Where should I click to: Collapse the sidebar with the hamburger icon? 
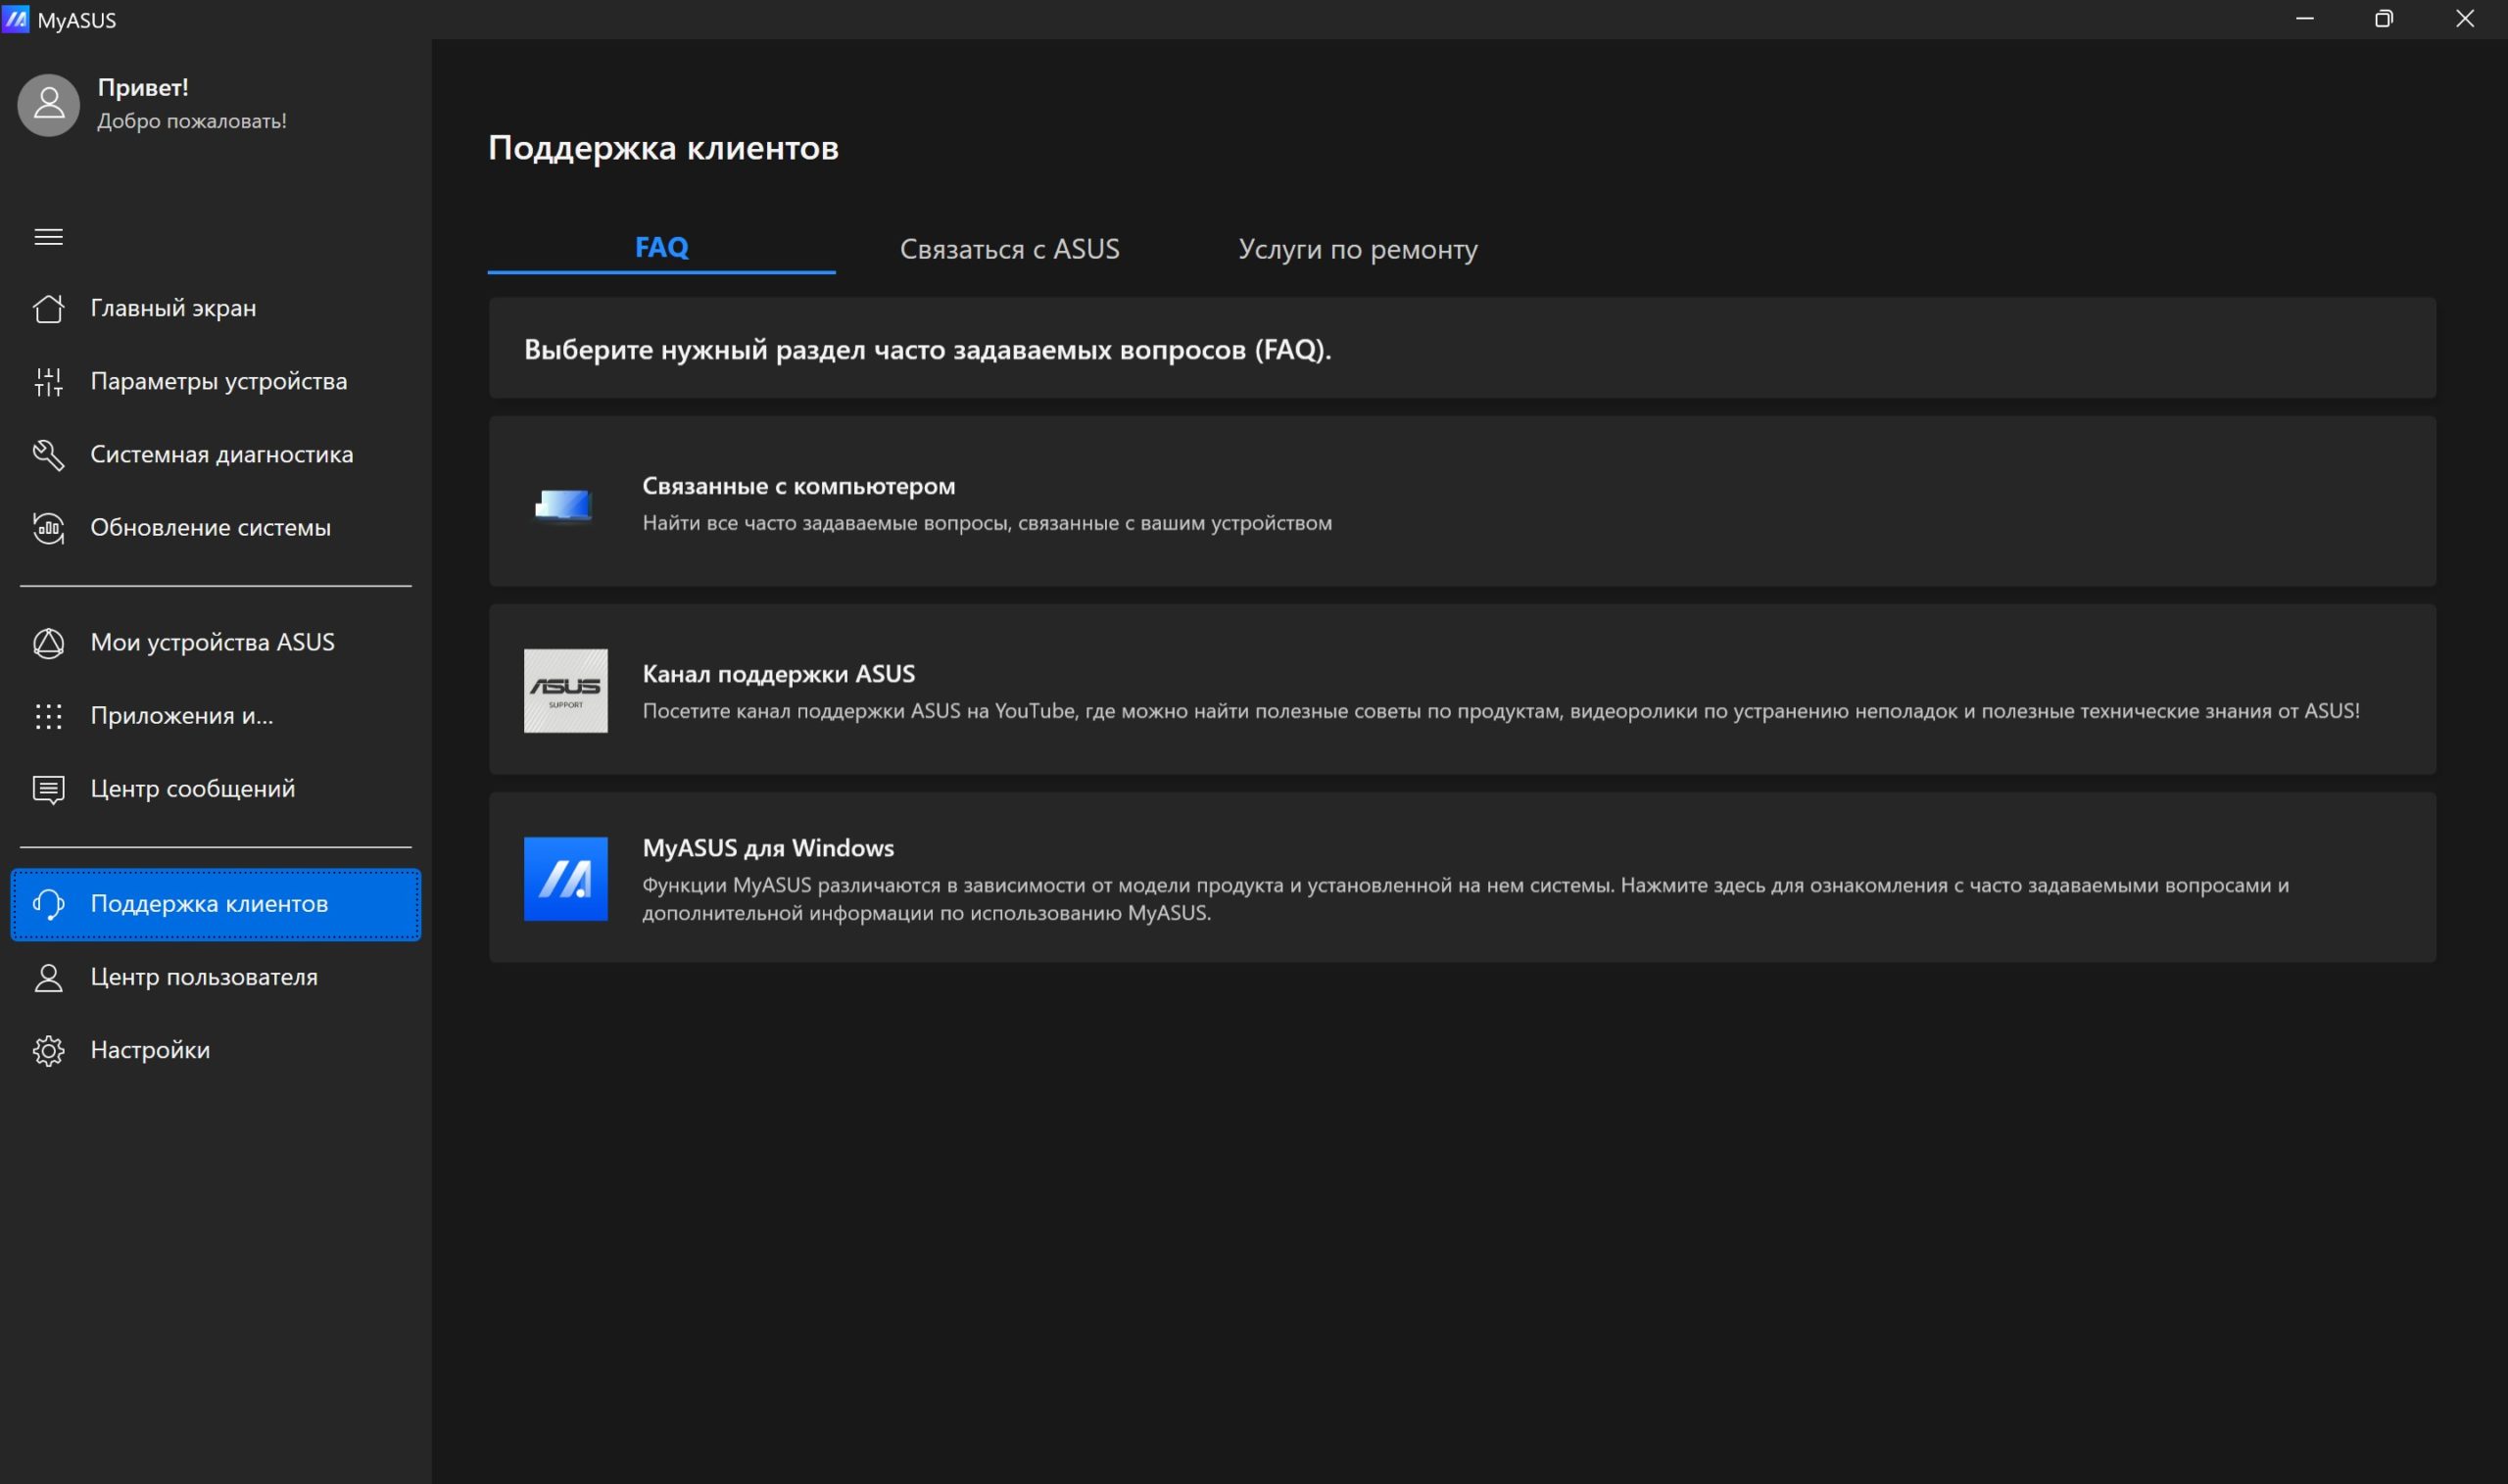(48, 237)
